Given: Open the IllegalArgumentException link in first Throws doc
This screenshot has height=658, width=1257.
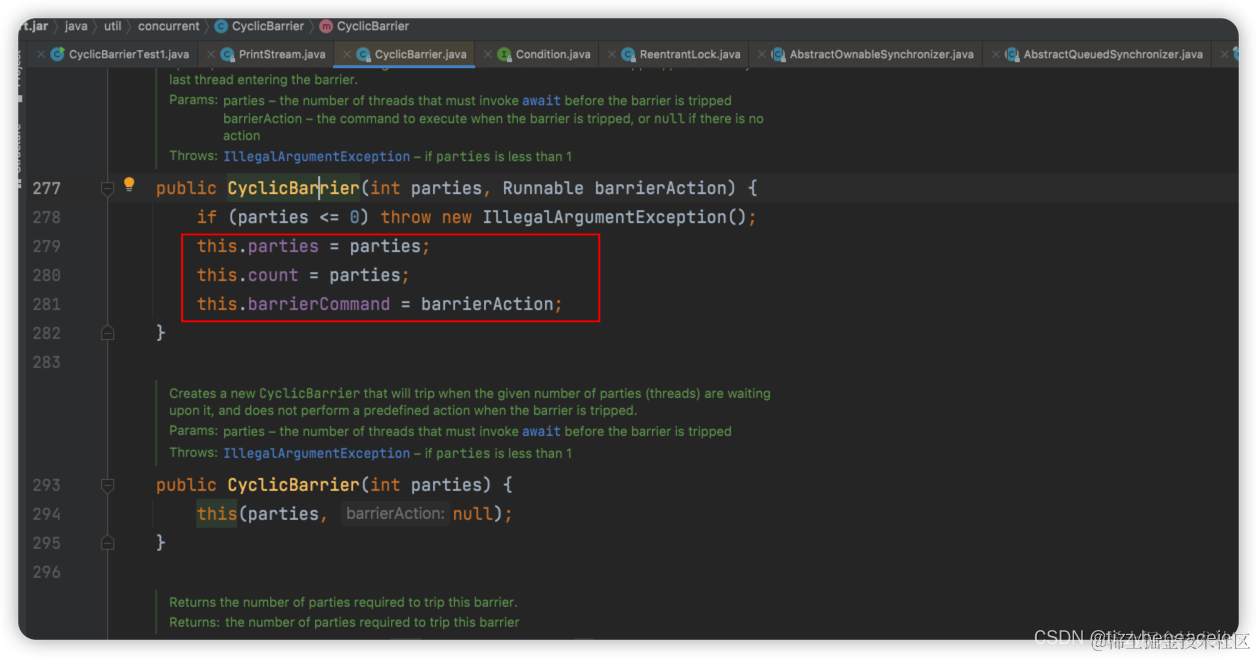Looking at the screenshot, I should coord(317,157).
